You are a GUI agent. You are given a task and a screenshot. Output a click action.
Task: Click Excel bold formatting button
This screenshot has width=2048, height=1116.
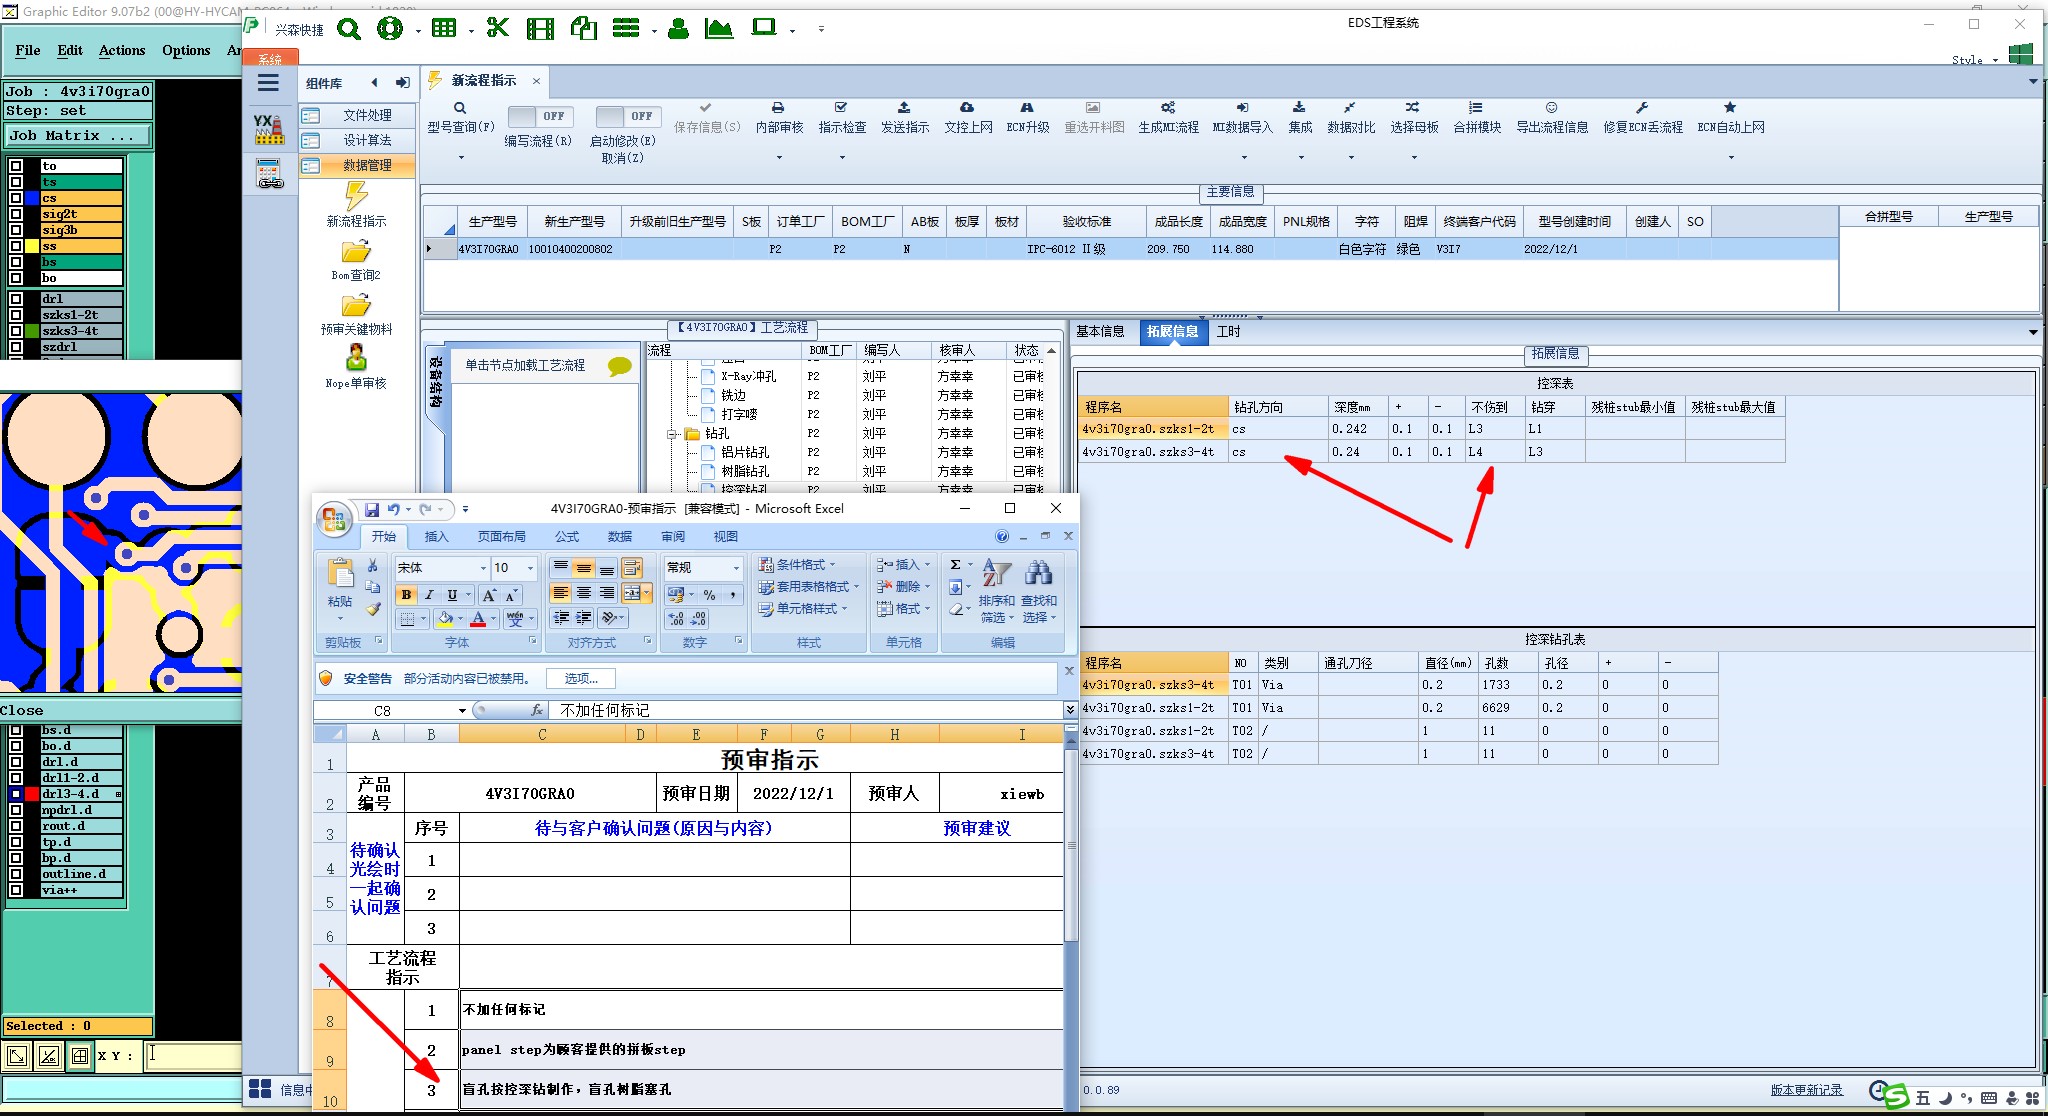coord(406,595)
